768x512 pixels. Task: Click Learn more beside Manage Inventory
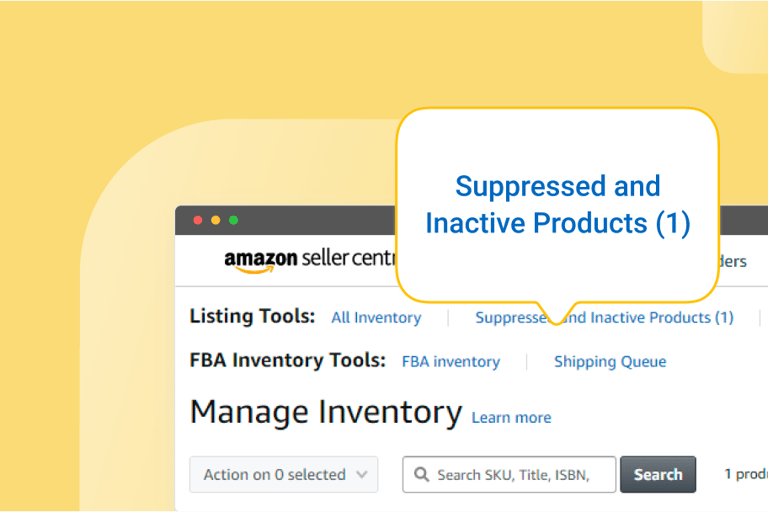511,417
